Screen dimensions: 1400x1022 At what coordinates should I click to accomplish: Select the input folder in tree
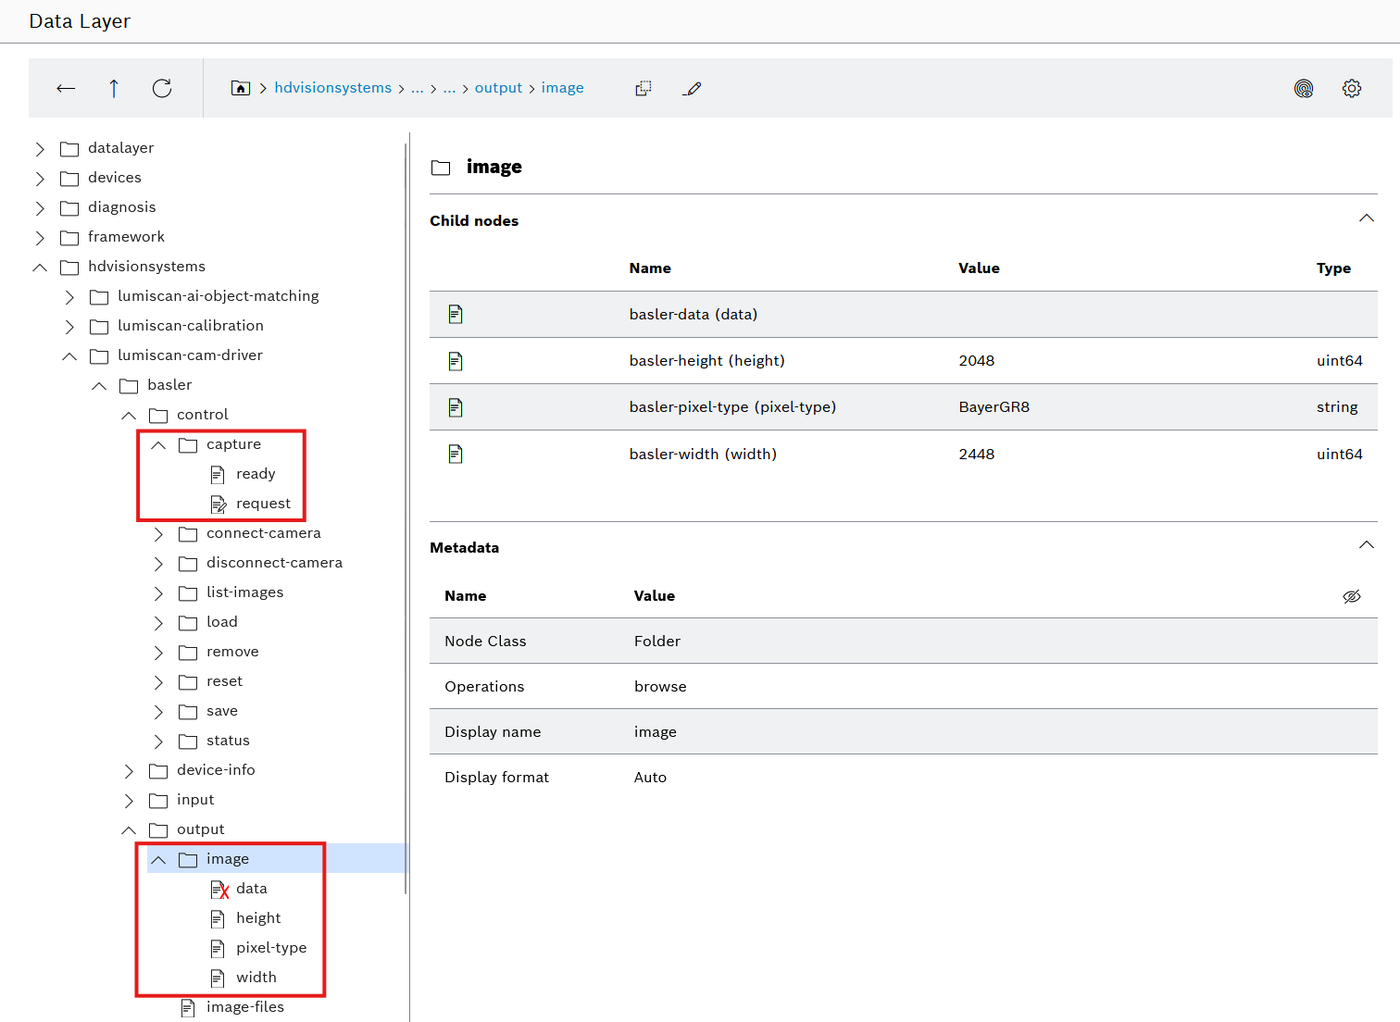(x=195, y=800)
